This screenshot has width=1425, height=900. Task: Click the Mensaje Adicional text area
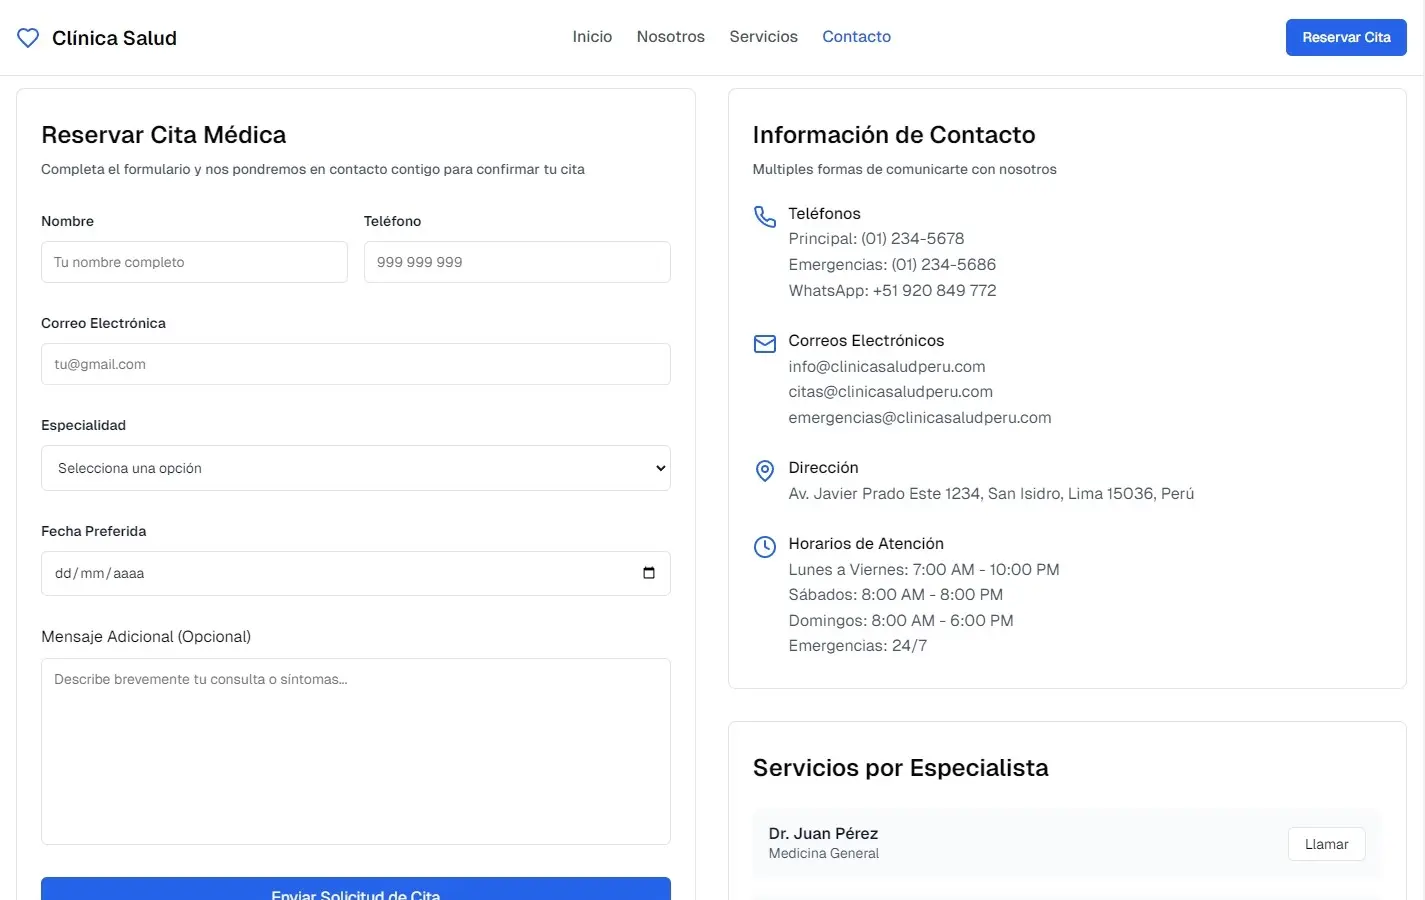pos(356,751)
